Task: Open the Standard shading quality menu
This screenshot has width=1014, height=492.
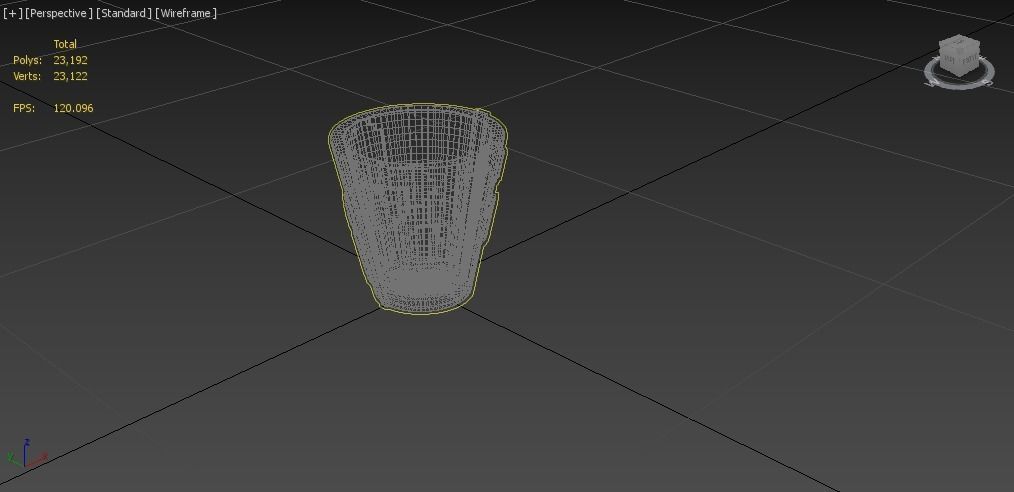Action: 124,13
